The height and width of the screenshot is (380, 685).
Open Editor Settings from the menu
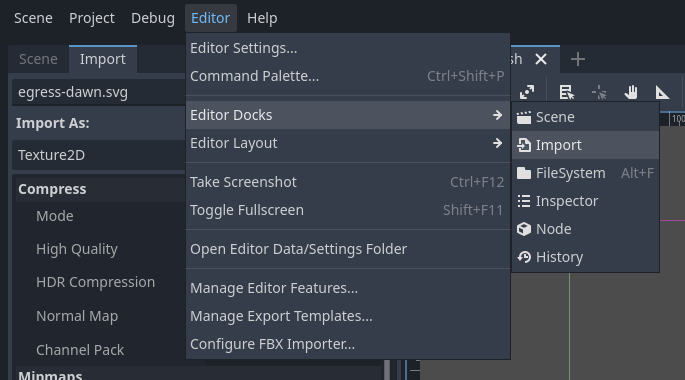(348, 48)
